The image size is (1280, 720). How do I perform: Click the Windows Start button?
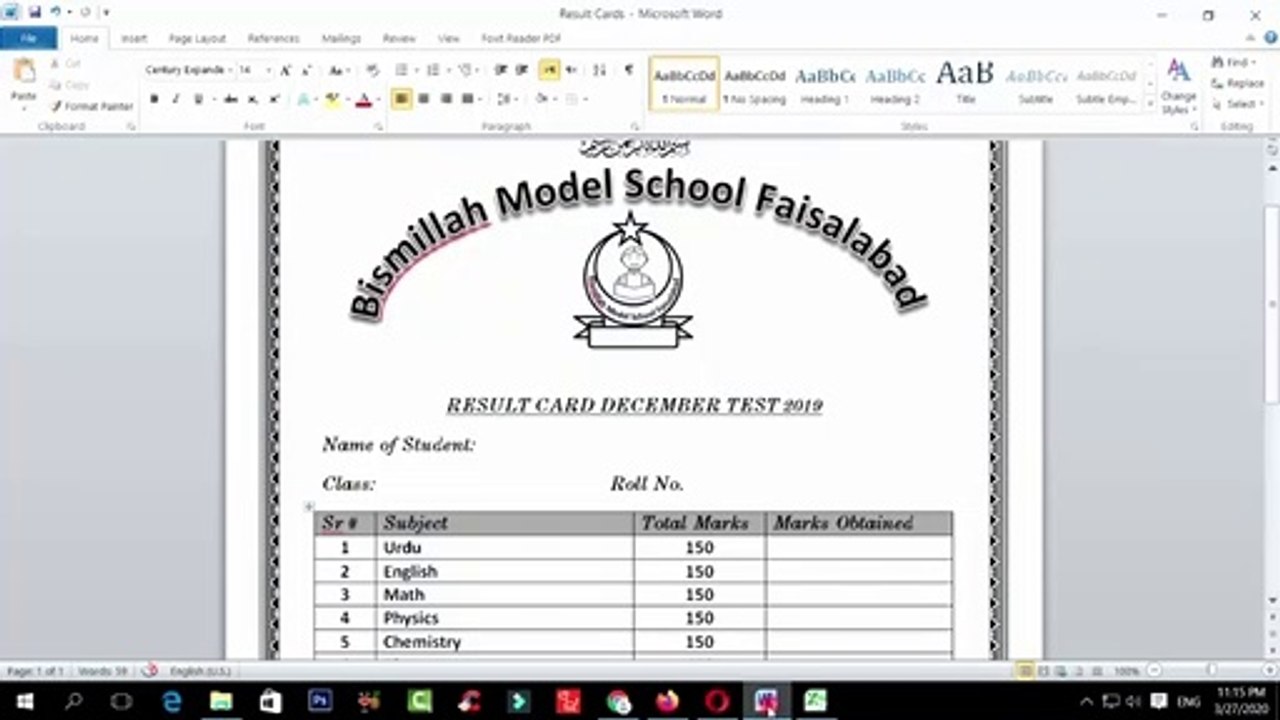point(24,701)
